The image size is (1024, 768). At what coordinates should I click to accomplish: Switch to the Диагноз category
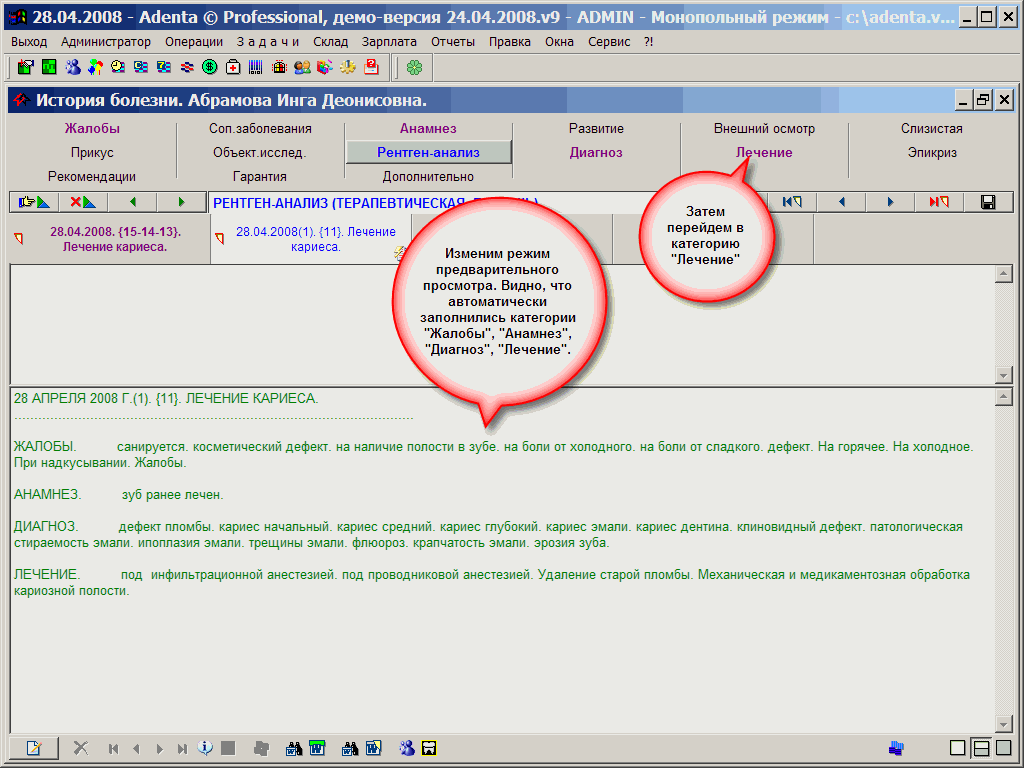(x=596, y=153)
